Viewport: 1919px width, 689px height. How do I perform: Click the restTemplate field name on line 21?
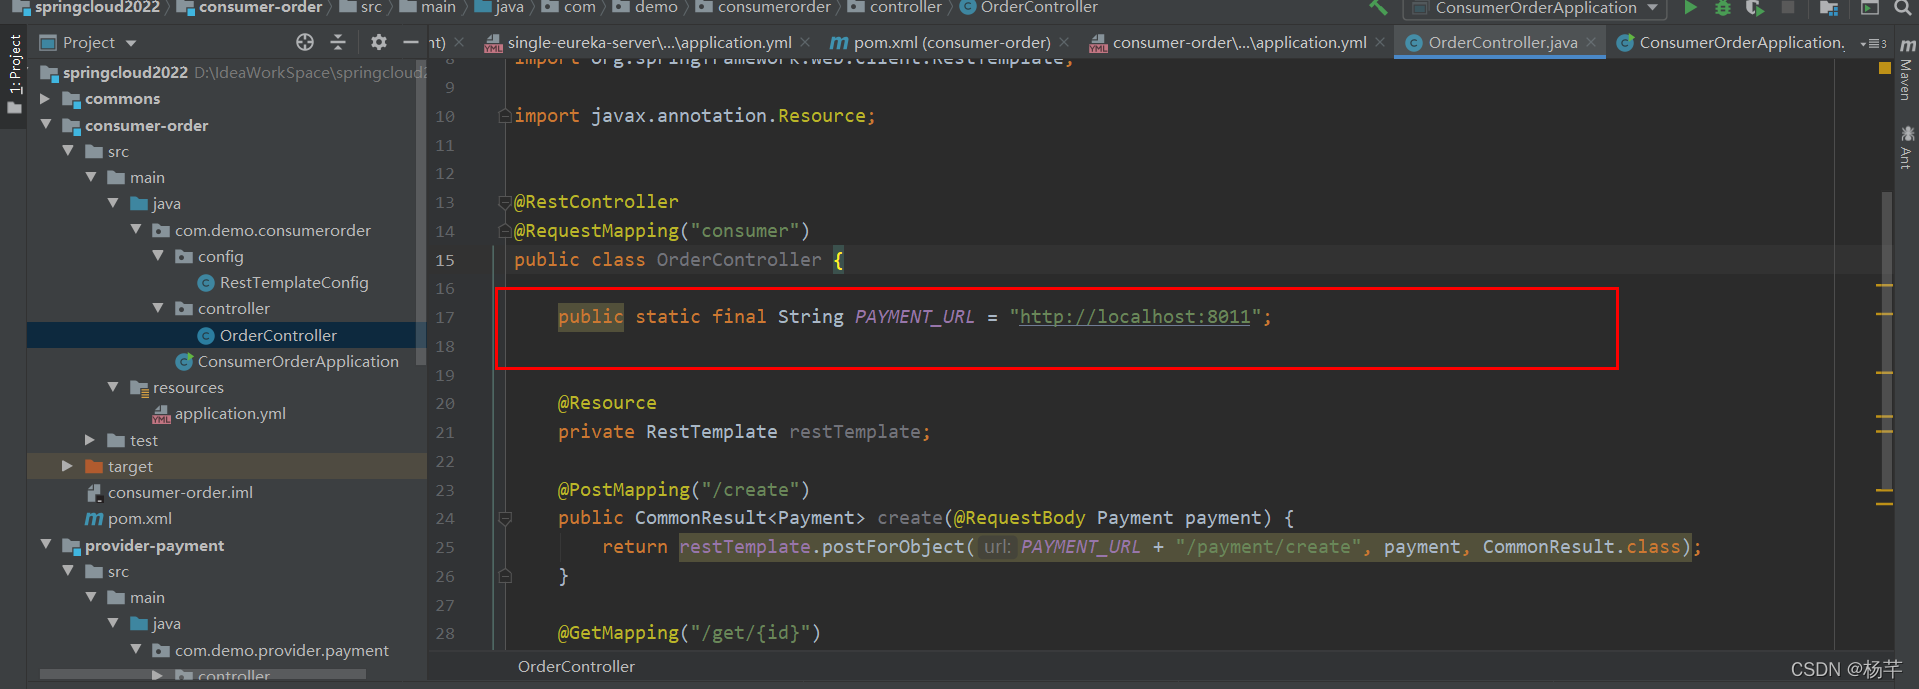(855, 432)
